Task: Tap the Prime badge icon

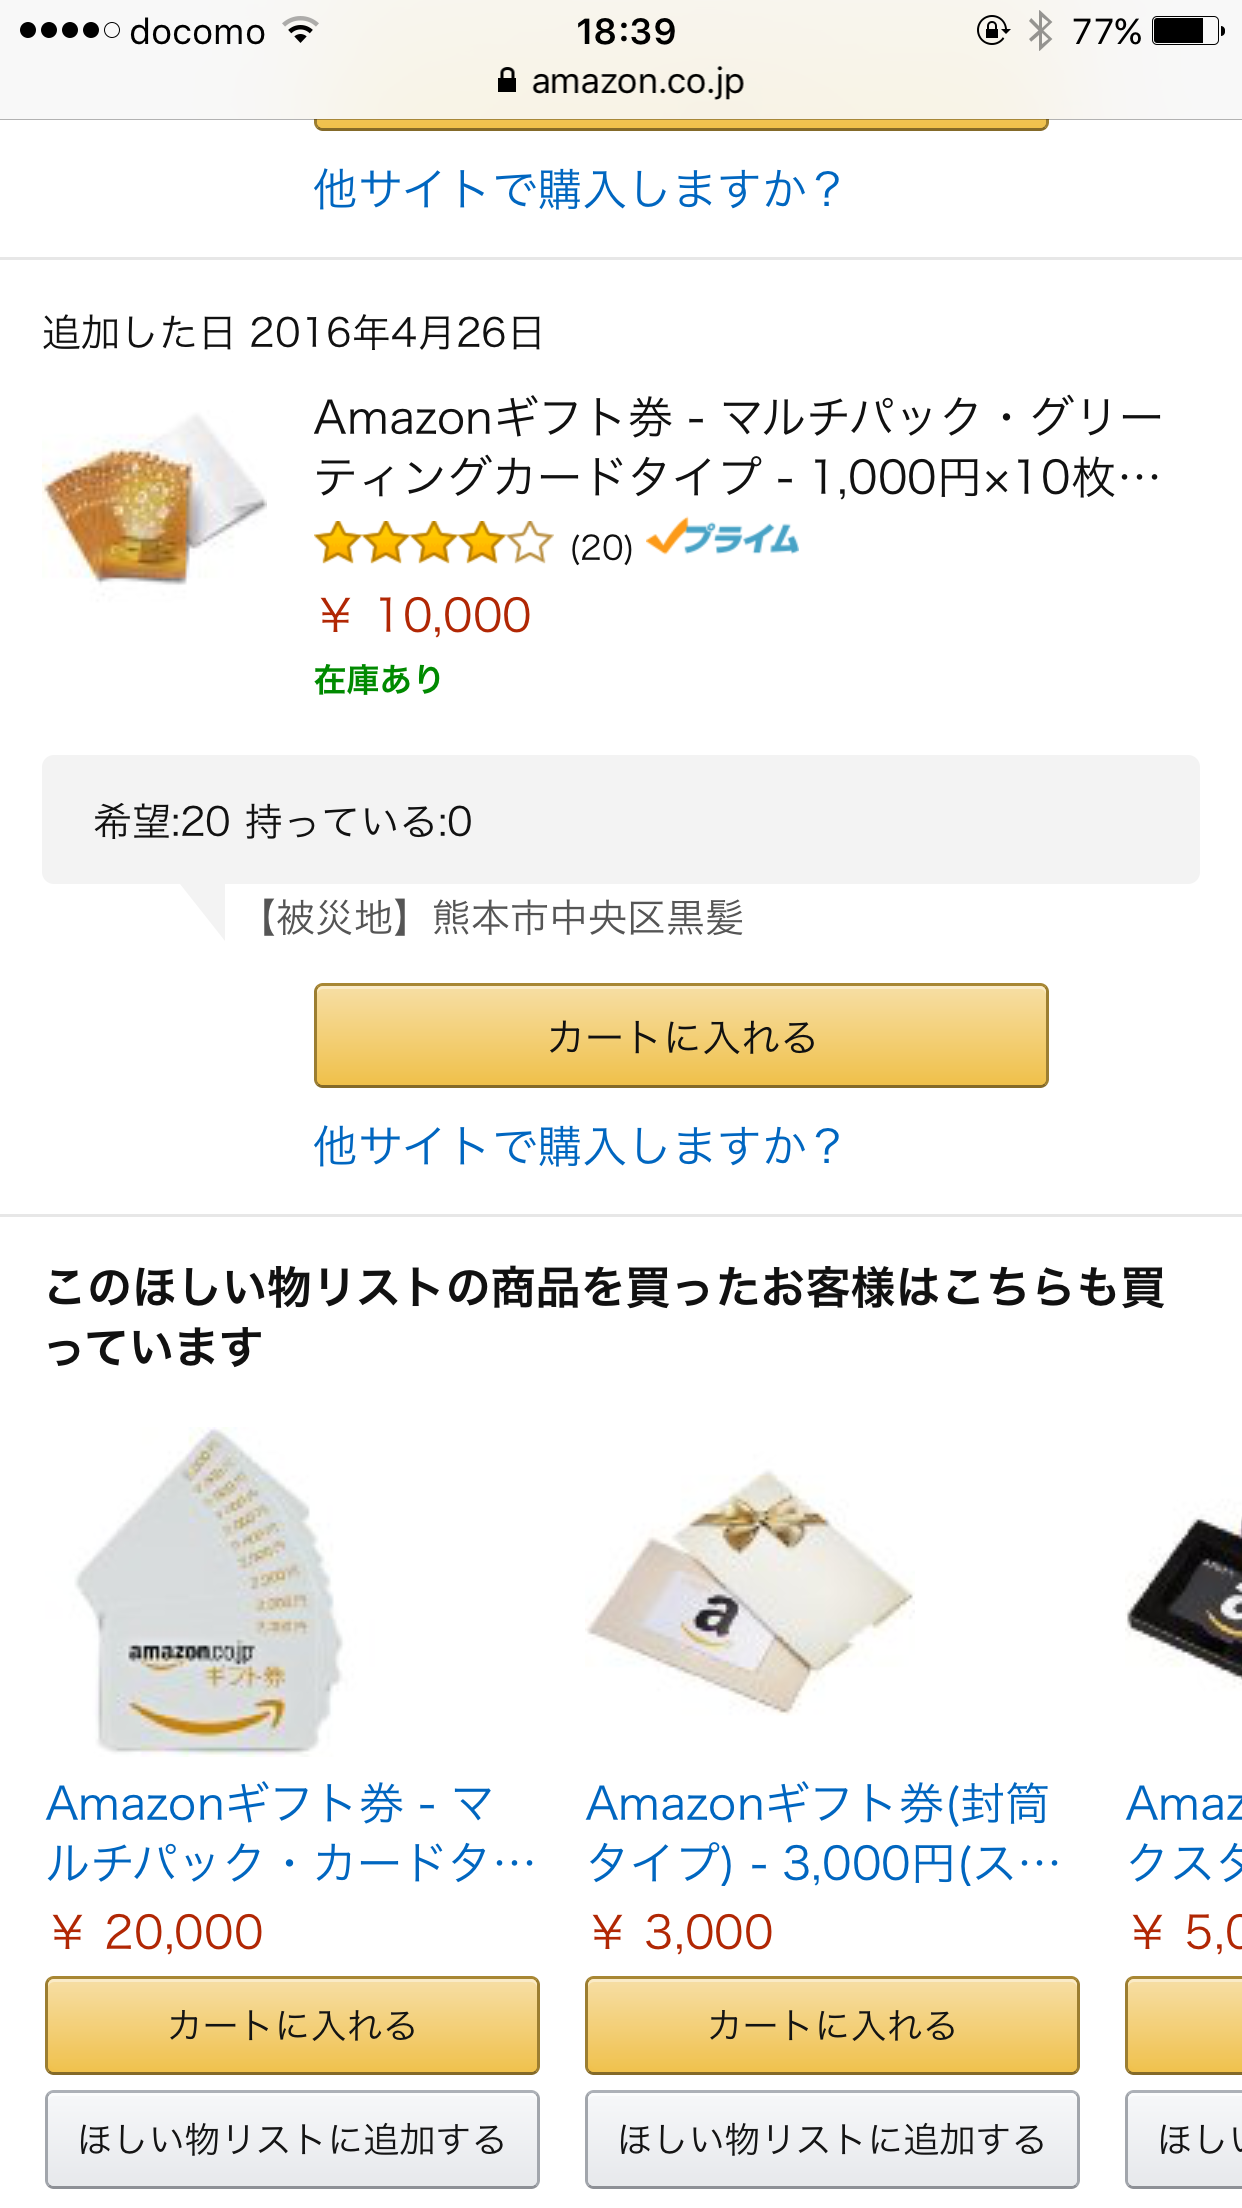Action: [723, 539]
